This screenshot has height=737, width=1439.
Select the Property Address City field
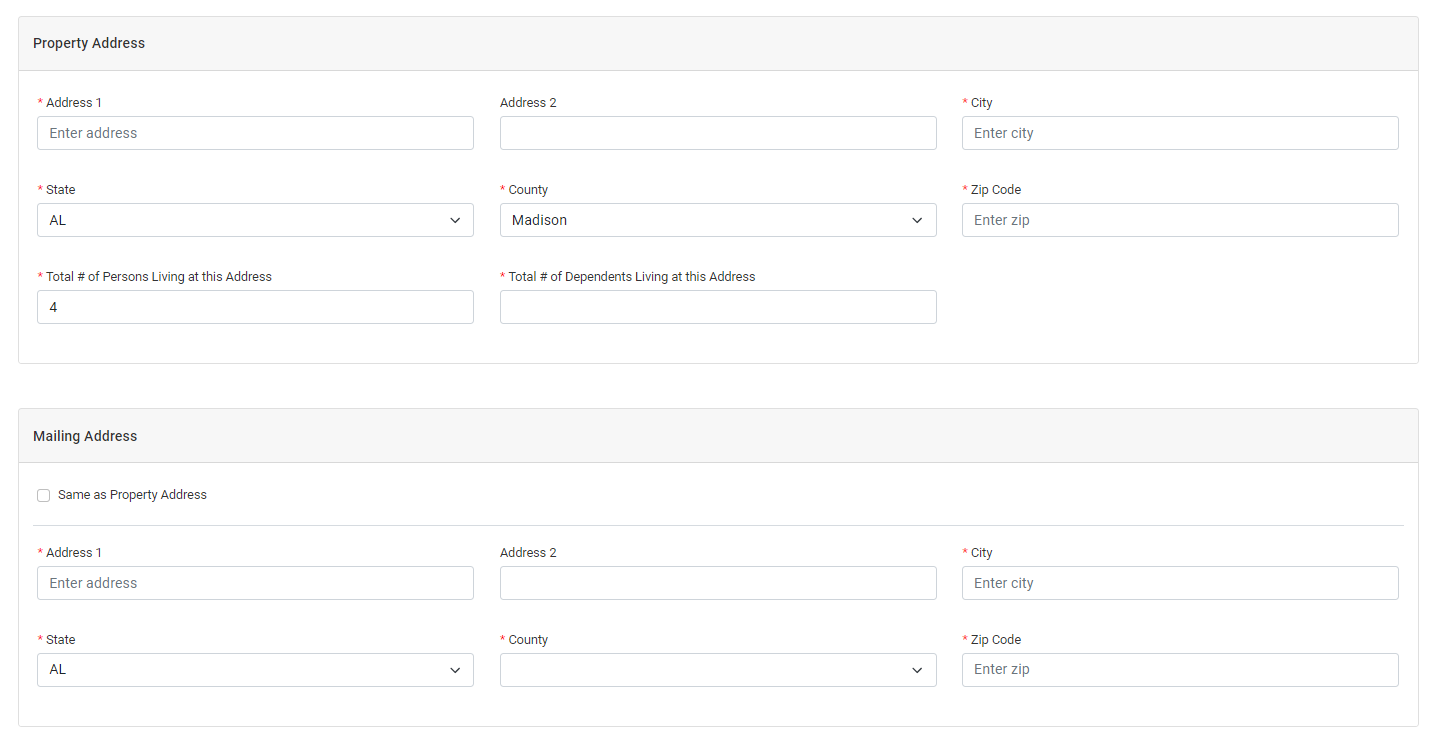point(1180,133)
